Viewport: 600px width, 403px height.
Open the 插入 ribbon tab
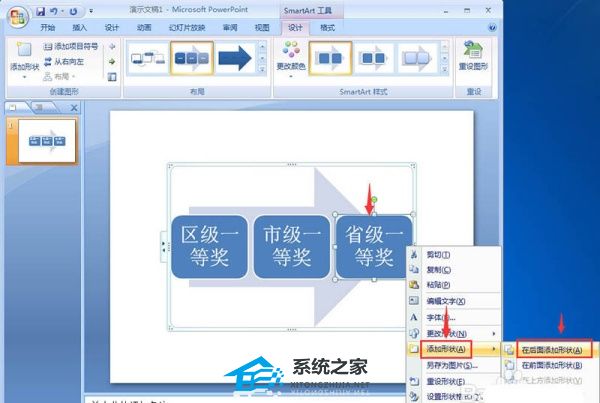pyautogui.click(x=80, y=28)
